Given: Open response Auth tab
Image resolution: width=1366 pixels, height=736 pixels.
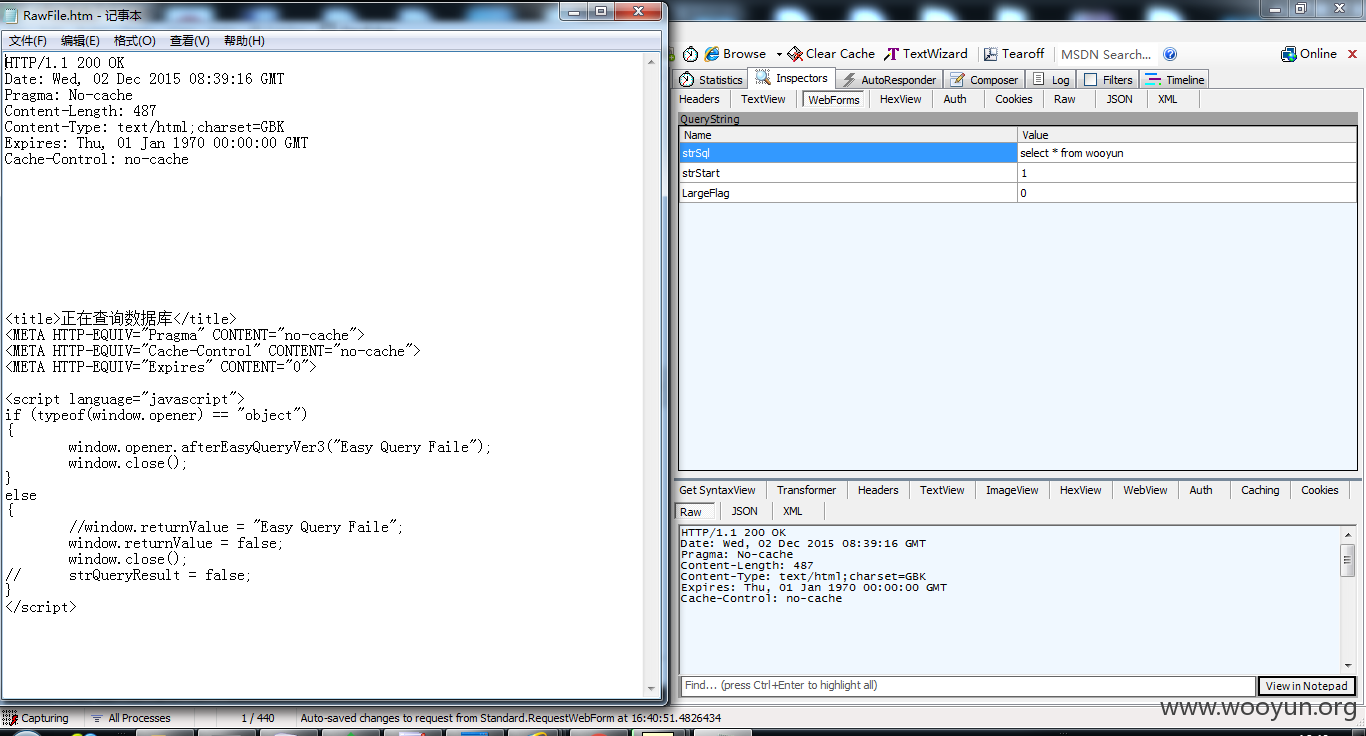Looking at the screenshot, I should [1201, 490].
